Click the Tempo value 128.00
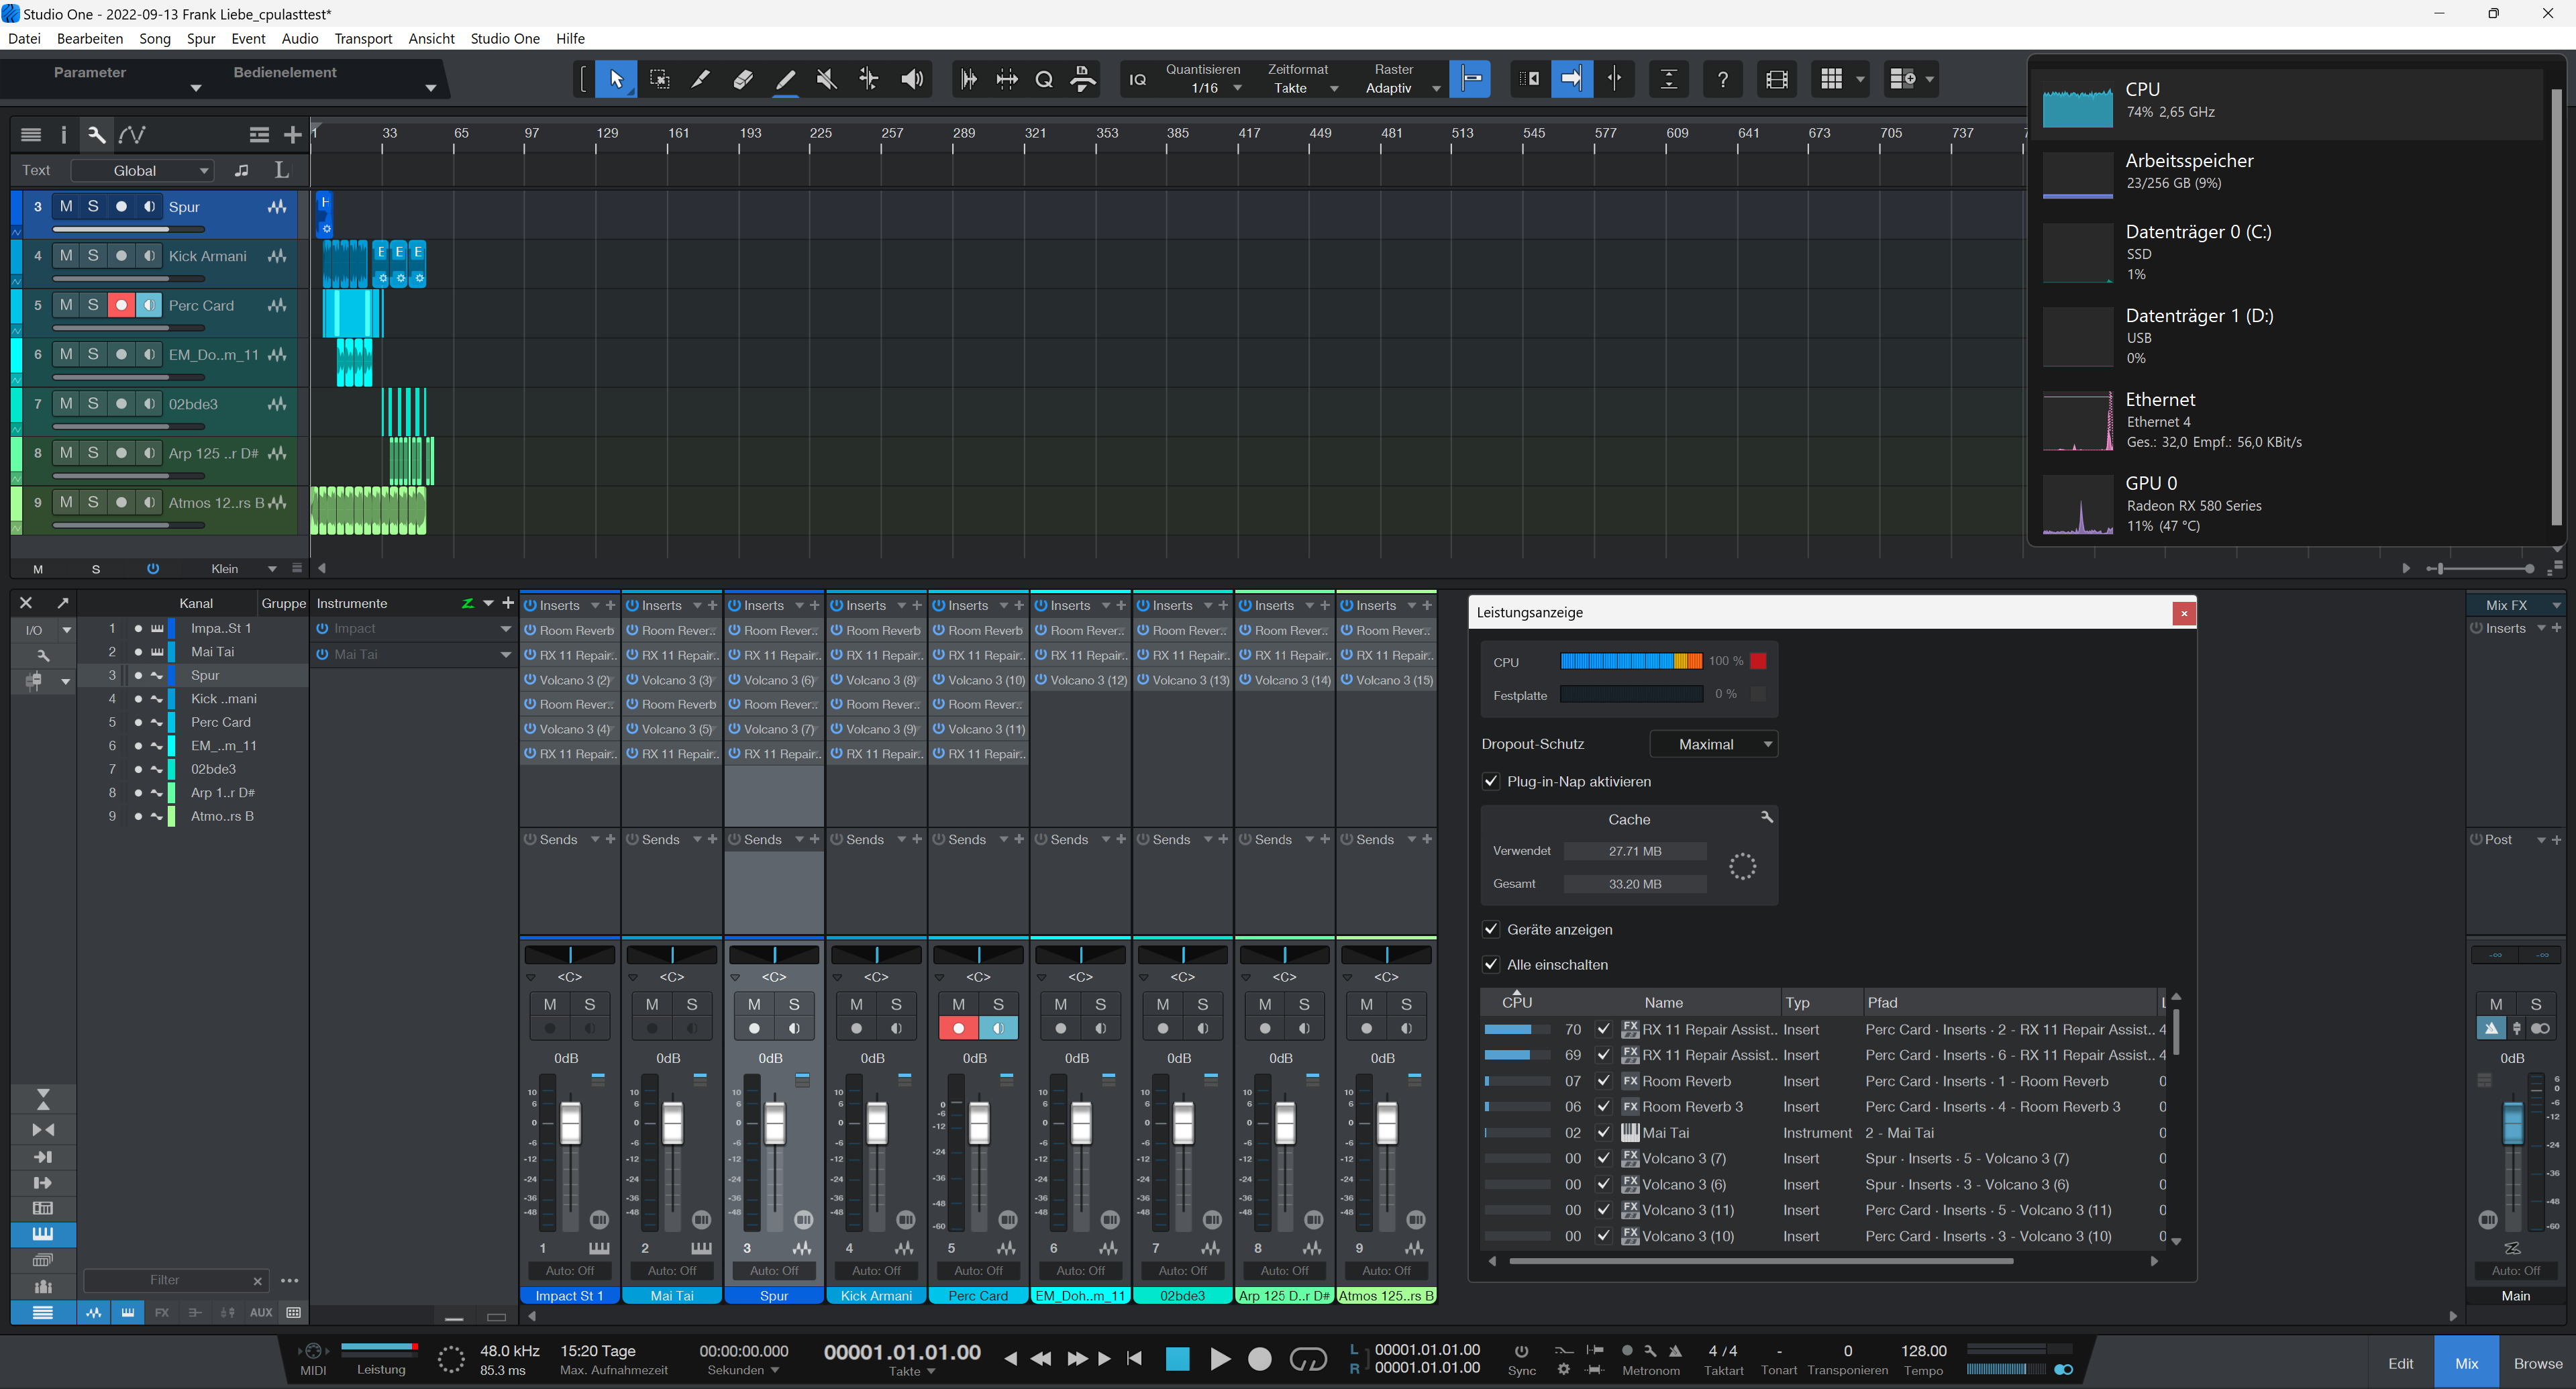This screenshot has height=1389, width=2576. (x=1923, y=1351)
